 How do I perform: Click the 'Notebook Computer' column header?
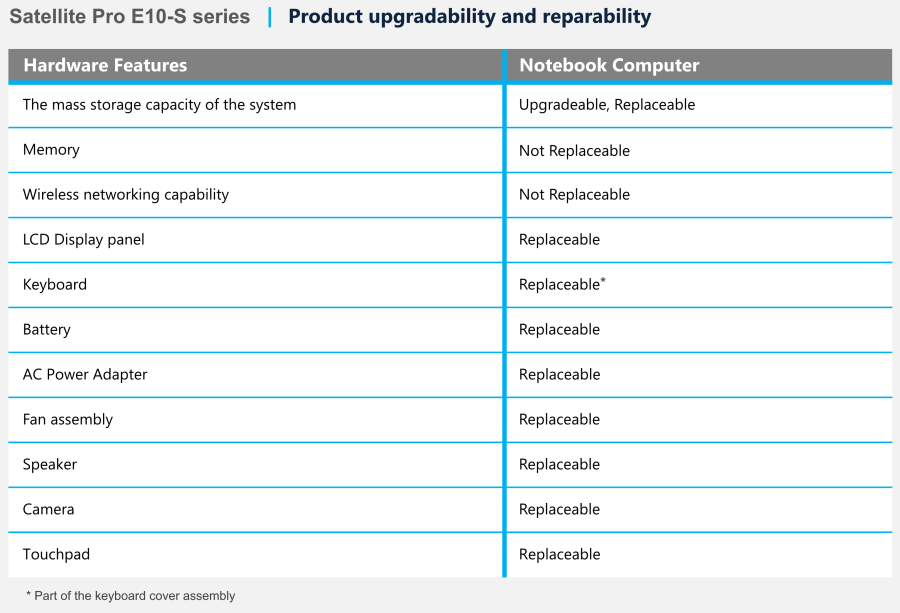[x=609, y=66]
